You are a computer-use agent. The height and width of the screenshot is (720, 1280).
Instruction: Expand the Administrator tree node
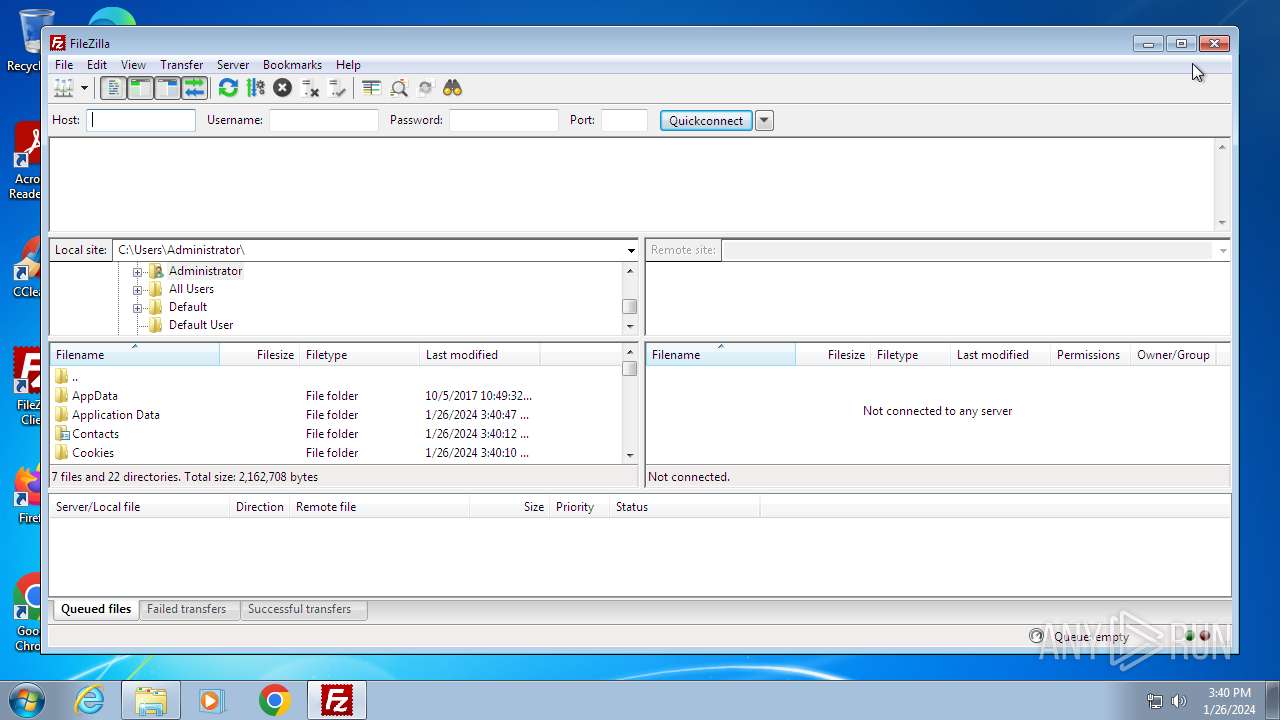(138, 271)
